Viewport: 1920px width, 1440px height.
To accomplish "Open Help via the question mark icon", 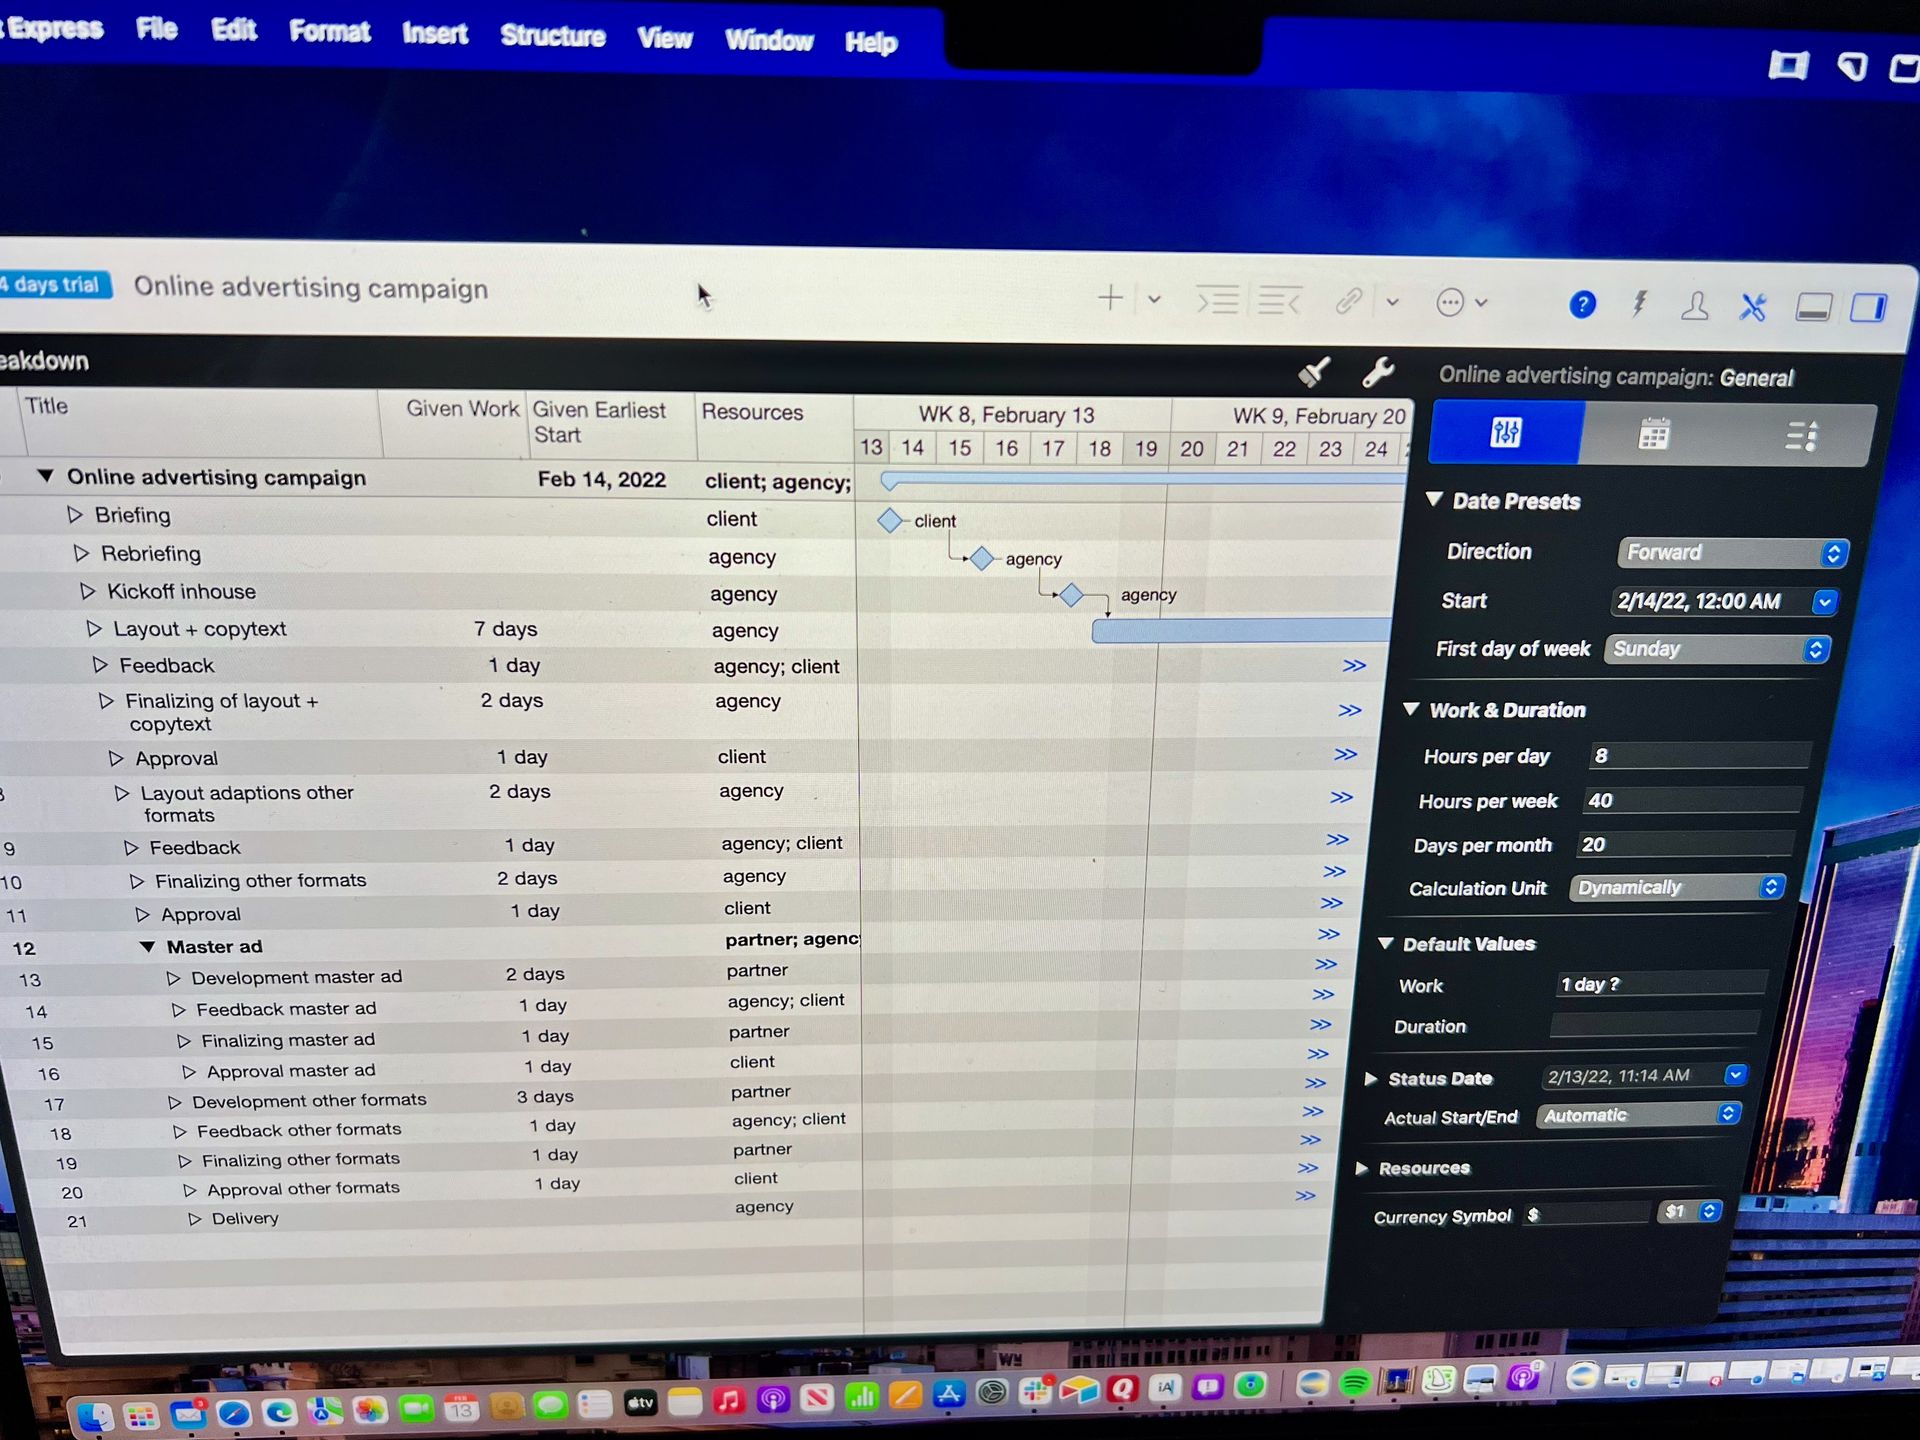I will coord(1581,305).
